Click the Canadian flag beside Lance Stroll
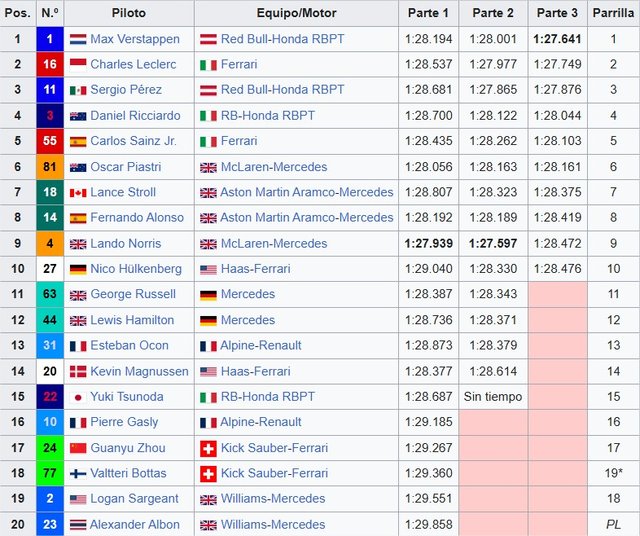 pyautogui.click(x=78, y=193)
